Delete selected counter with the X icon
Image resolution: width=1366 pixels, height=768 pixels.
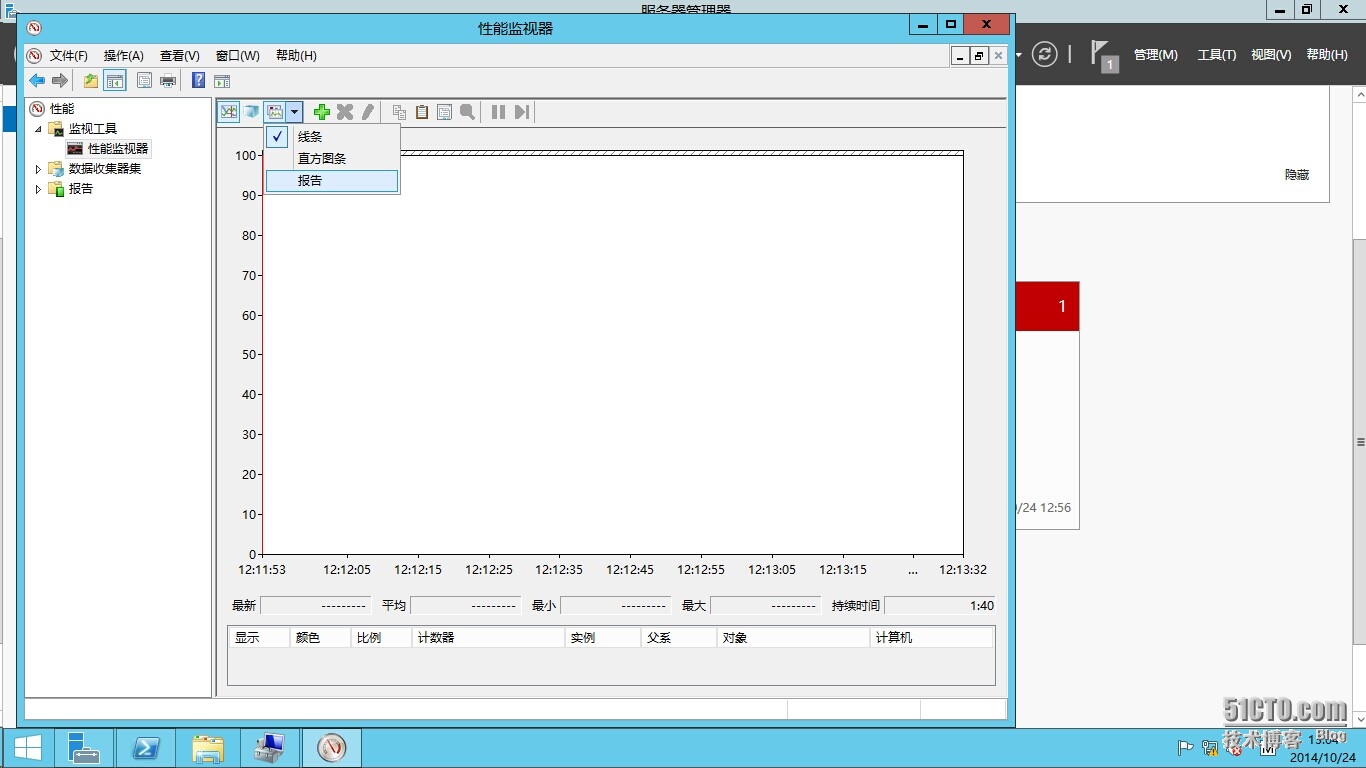click(345, 112)
